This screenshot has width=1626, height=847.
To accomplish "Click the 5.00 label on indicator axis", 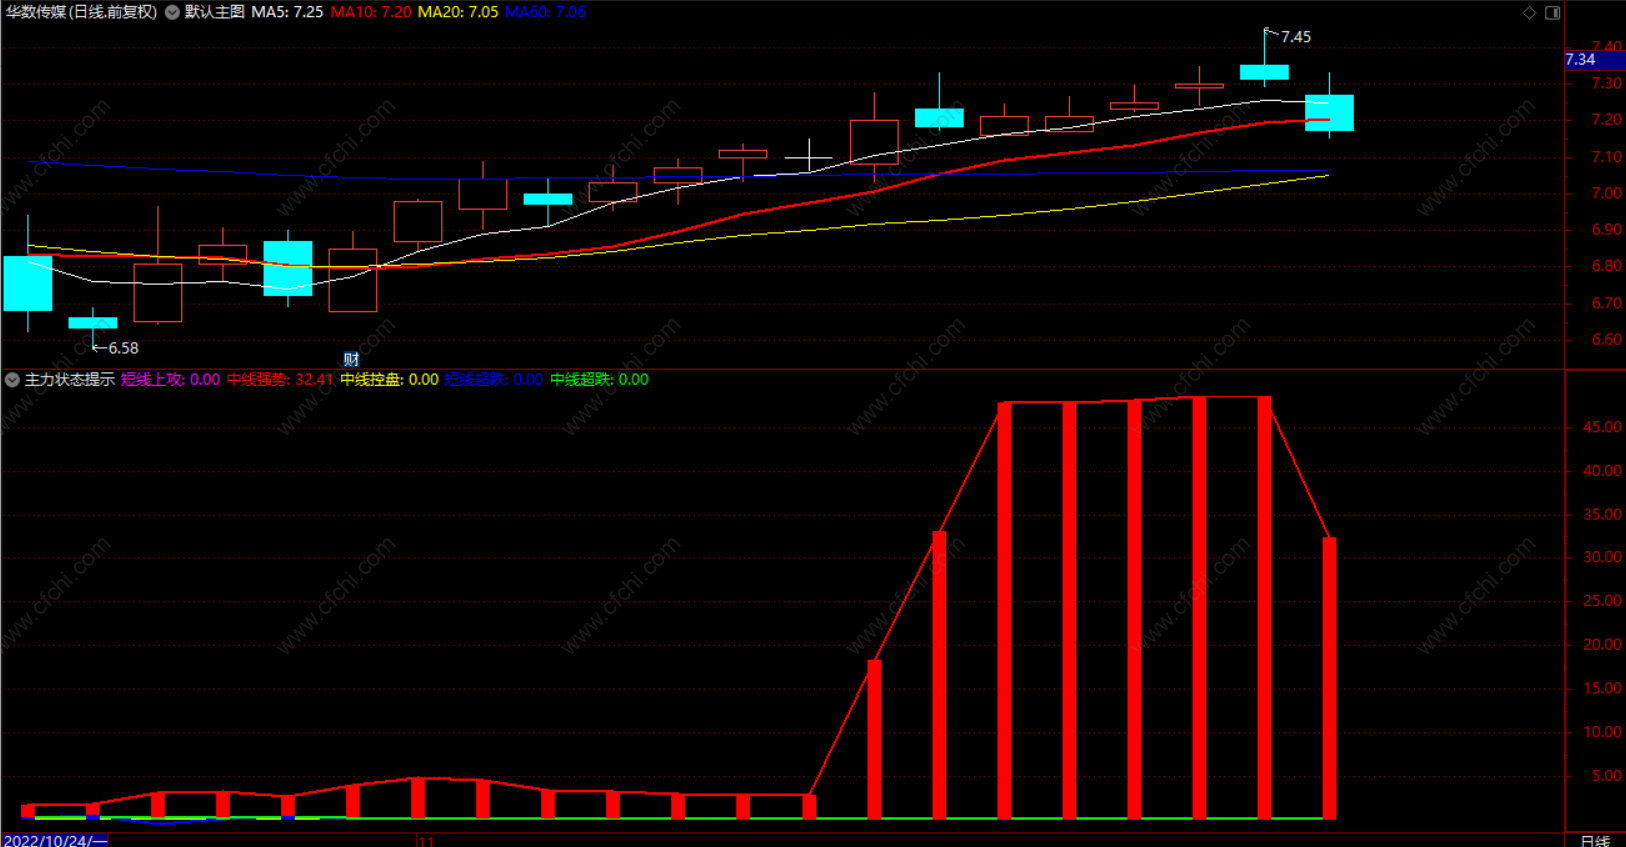I will click(1606, 776).
